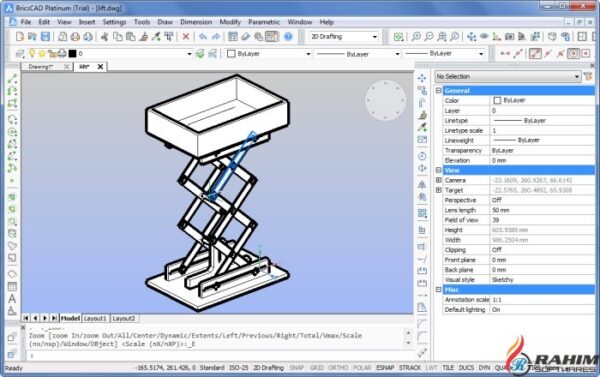Click the last-layout navigation arrow button

point(54,318)
